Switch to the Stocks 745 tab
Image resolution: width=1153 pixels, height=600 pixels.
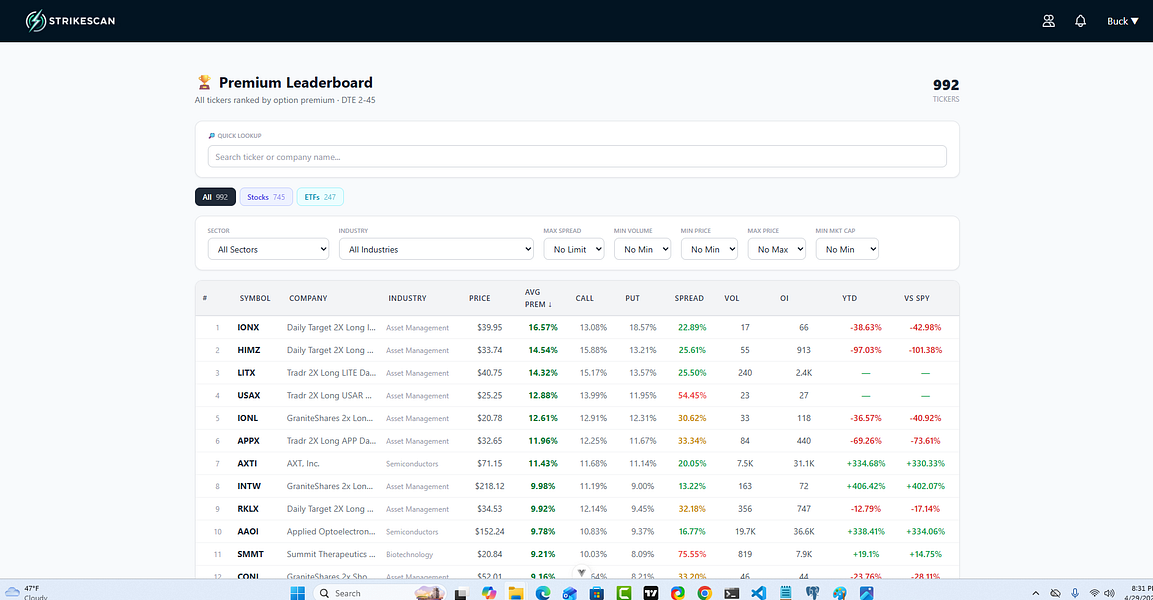point(266,197)
